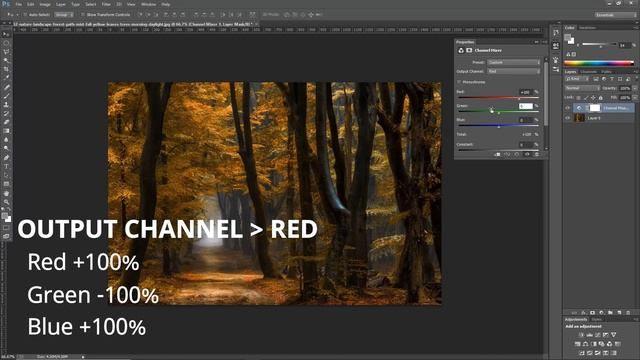640x360 pixels.
Task: Toggle lock position in Layers panel
Action: [x=593, y=98]
